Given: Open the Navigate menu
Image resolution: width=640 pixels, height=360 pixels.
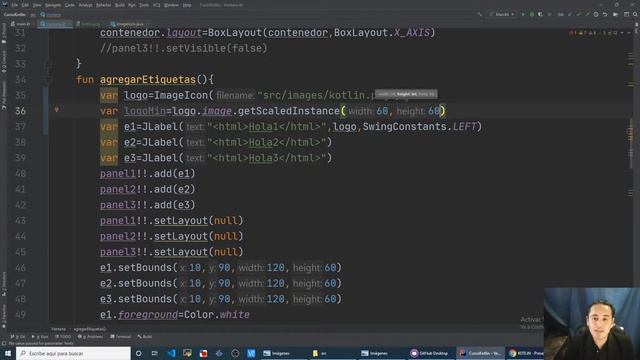Looking at the screenshot, I should coord(53,5).
